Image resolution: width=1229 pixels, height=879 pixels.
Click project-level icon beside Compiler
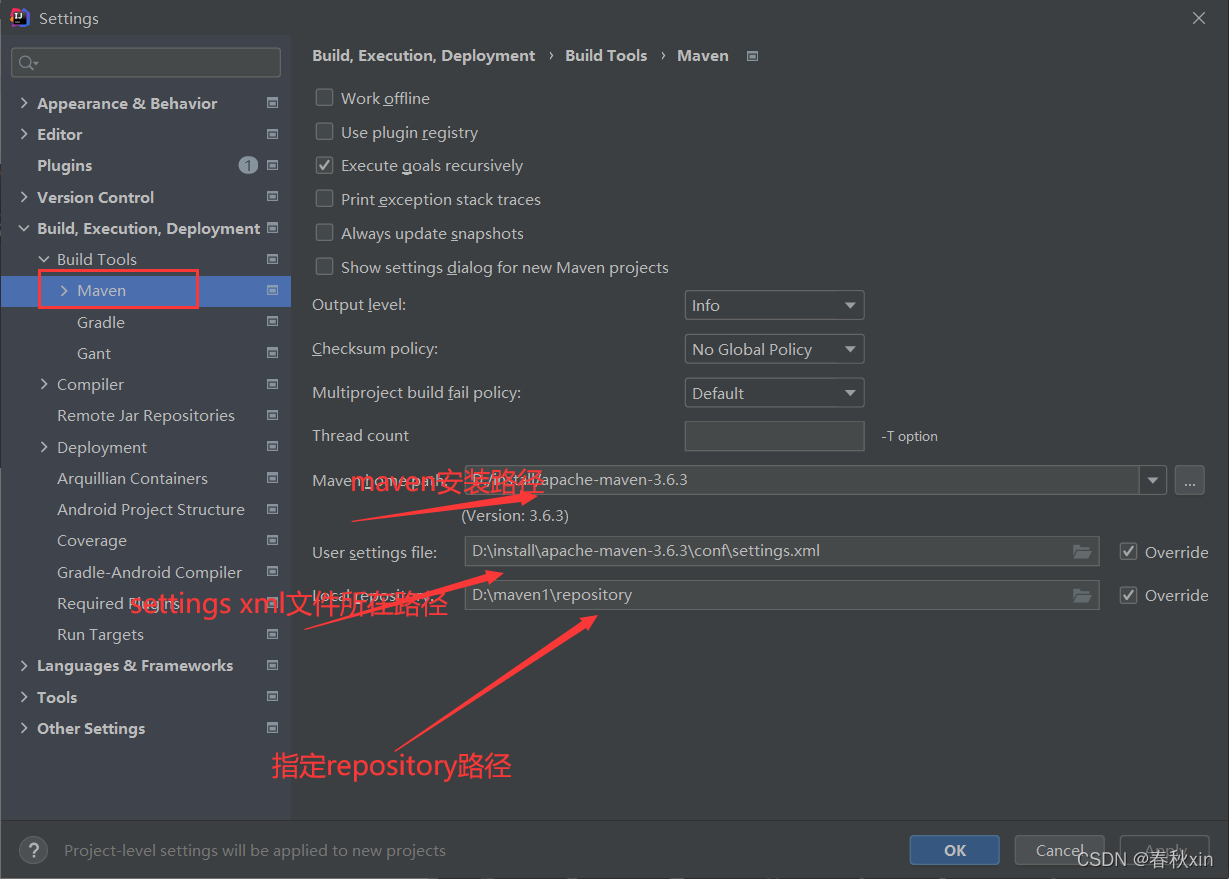(x=272, y=384)
